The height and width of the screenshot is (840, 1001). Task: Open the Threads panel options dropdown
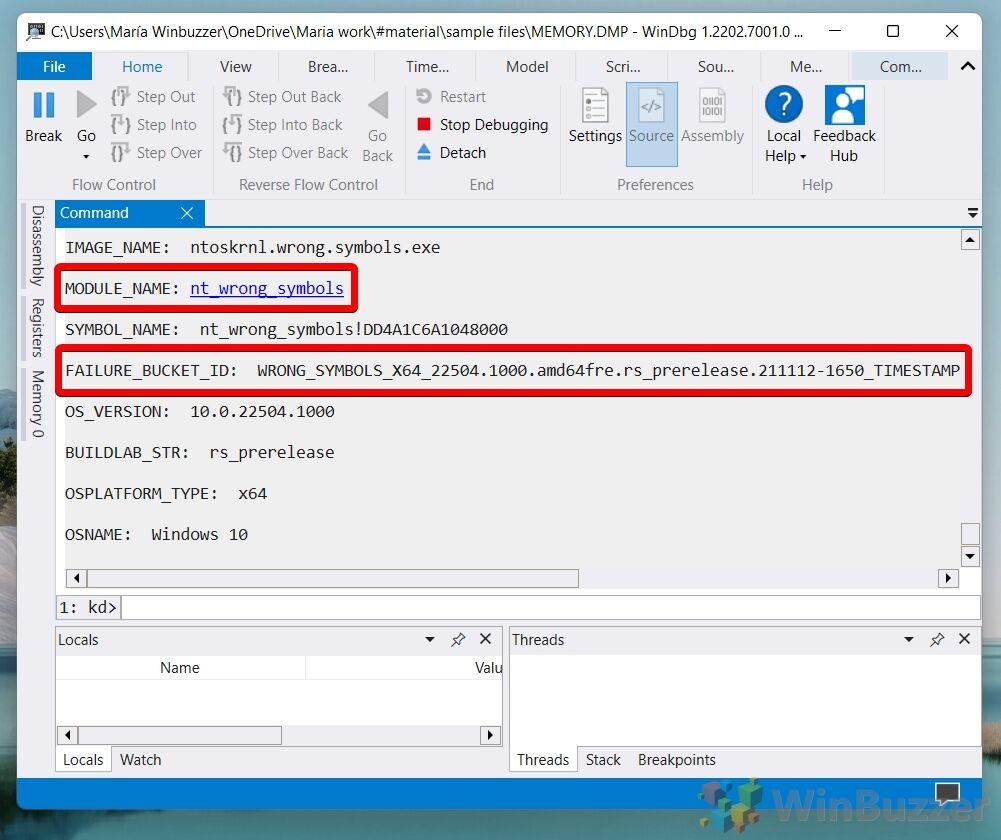click(908, 639)
